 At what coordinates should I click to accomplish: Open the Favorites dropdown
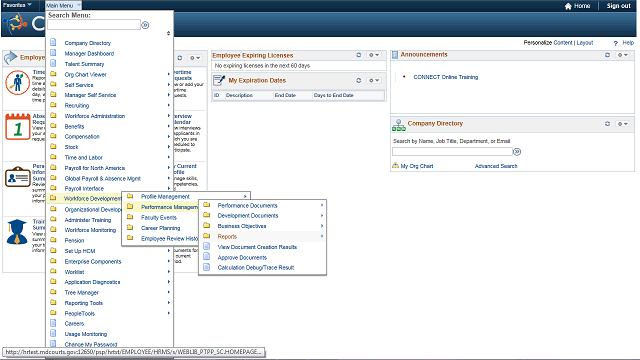coord(17,5)
